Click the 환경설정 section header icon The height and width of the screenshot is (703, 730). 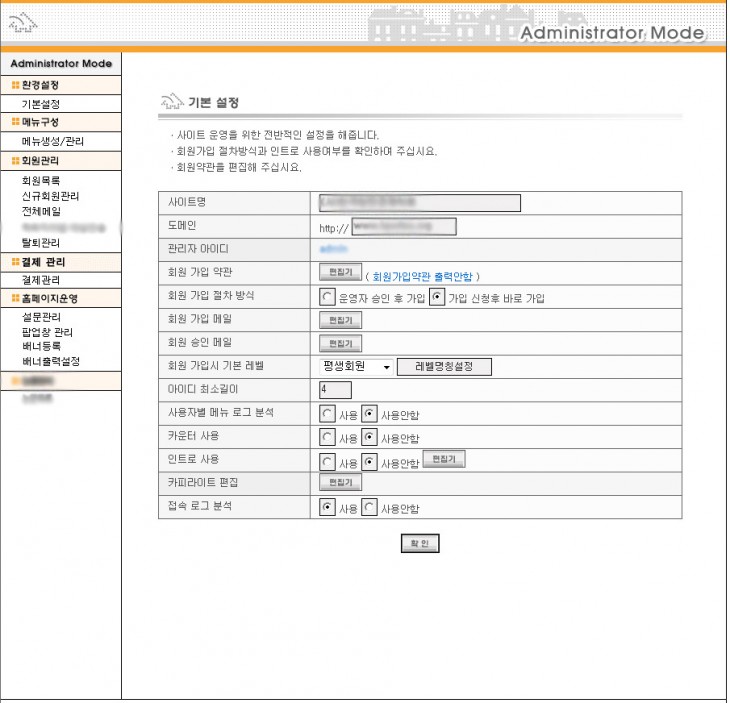(15, 86)
